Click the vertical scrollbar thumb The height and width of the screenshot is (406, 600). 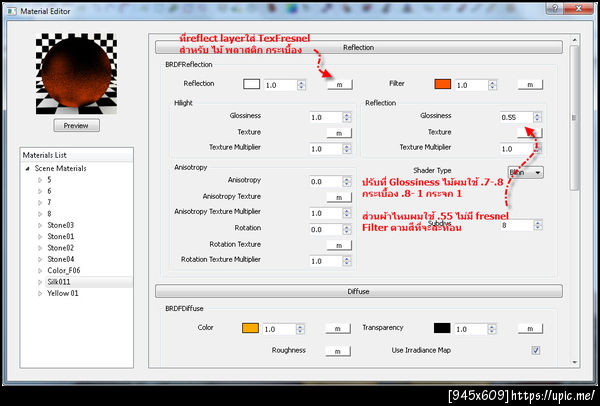click(x=574, y=117)
